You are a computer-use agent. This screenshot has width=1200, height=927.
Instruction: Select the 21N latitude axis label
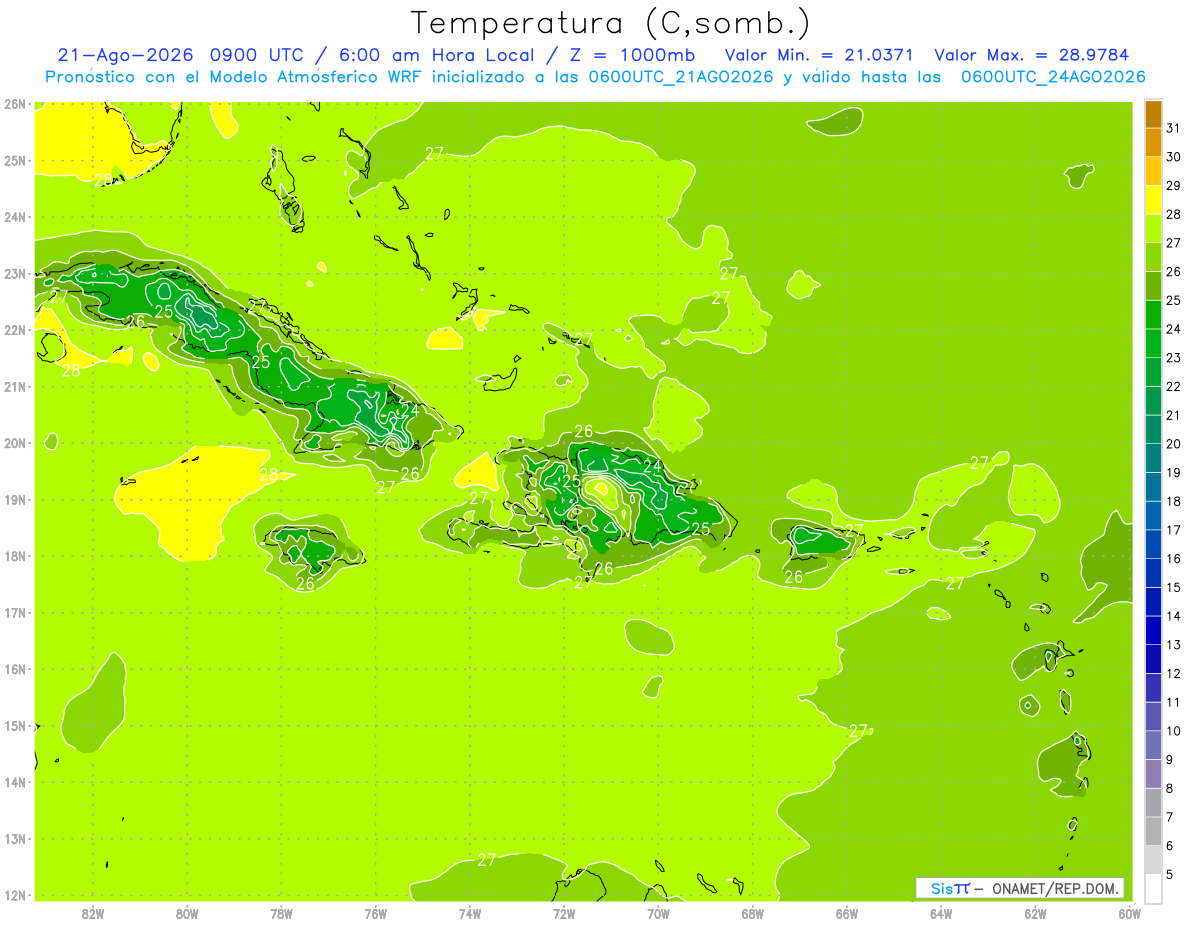(14, 387)
